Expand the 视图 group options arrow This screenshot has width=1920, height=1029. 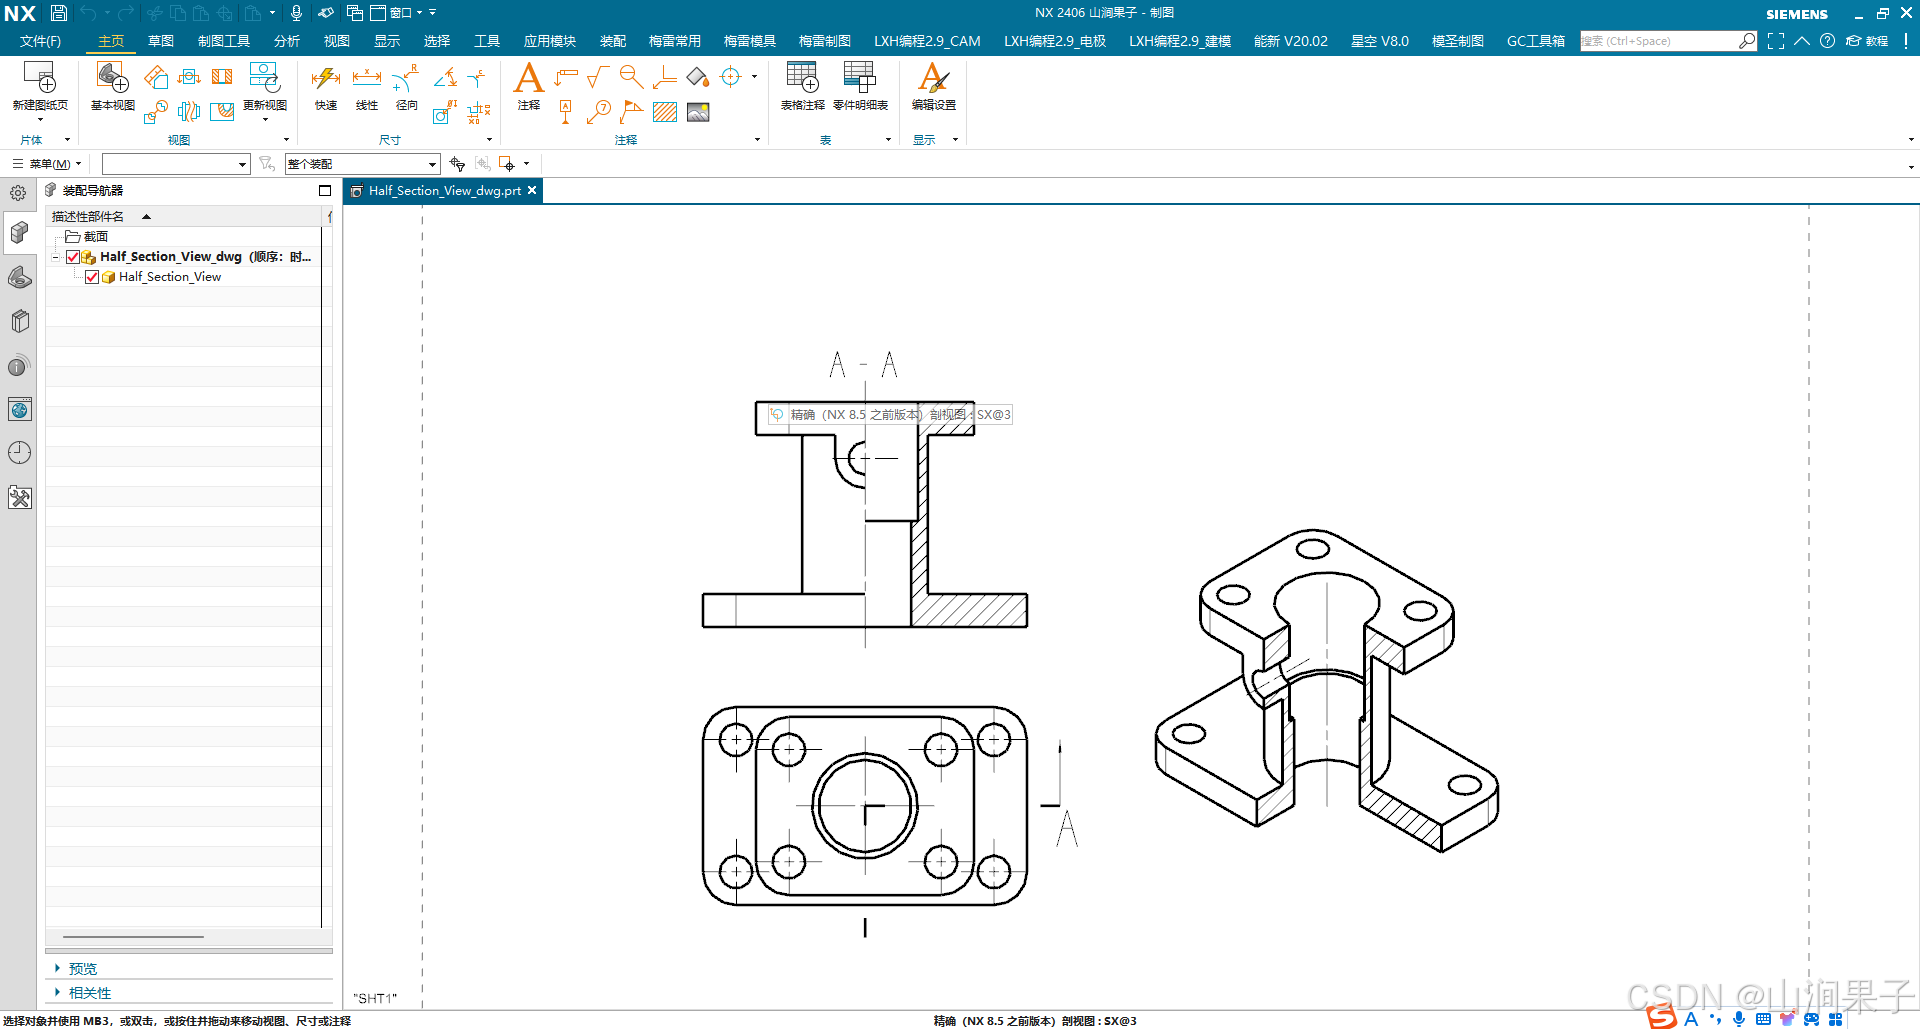286,140
